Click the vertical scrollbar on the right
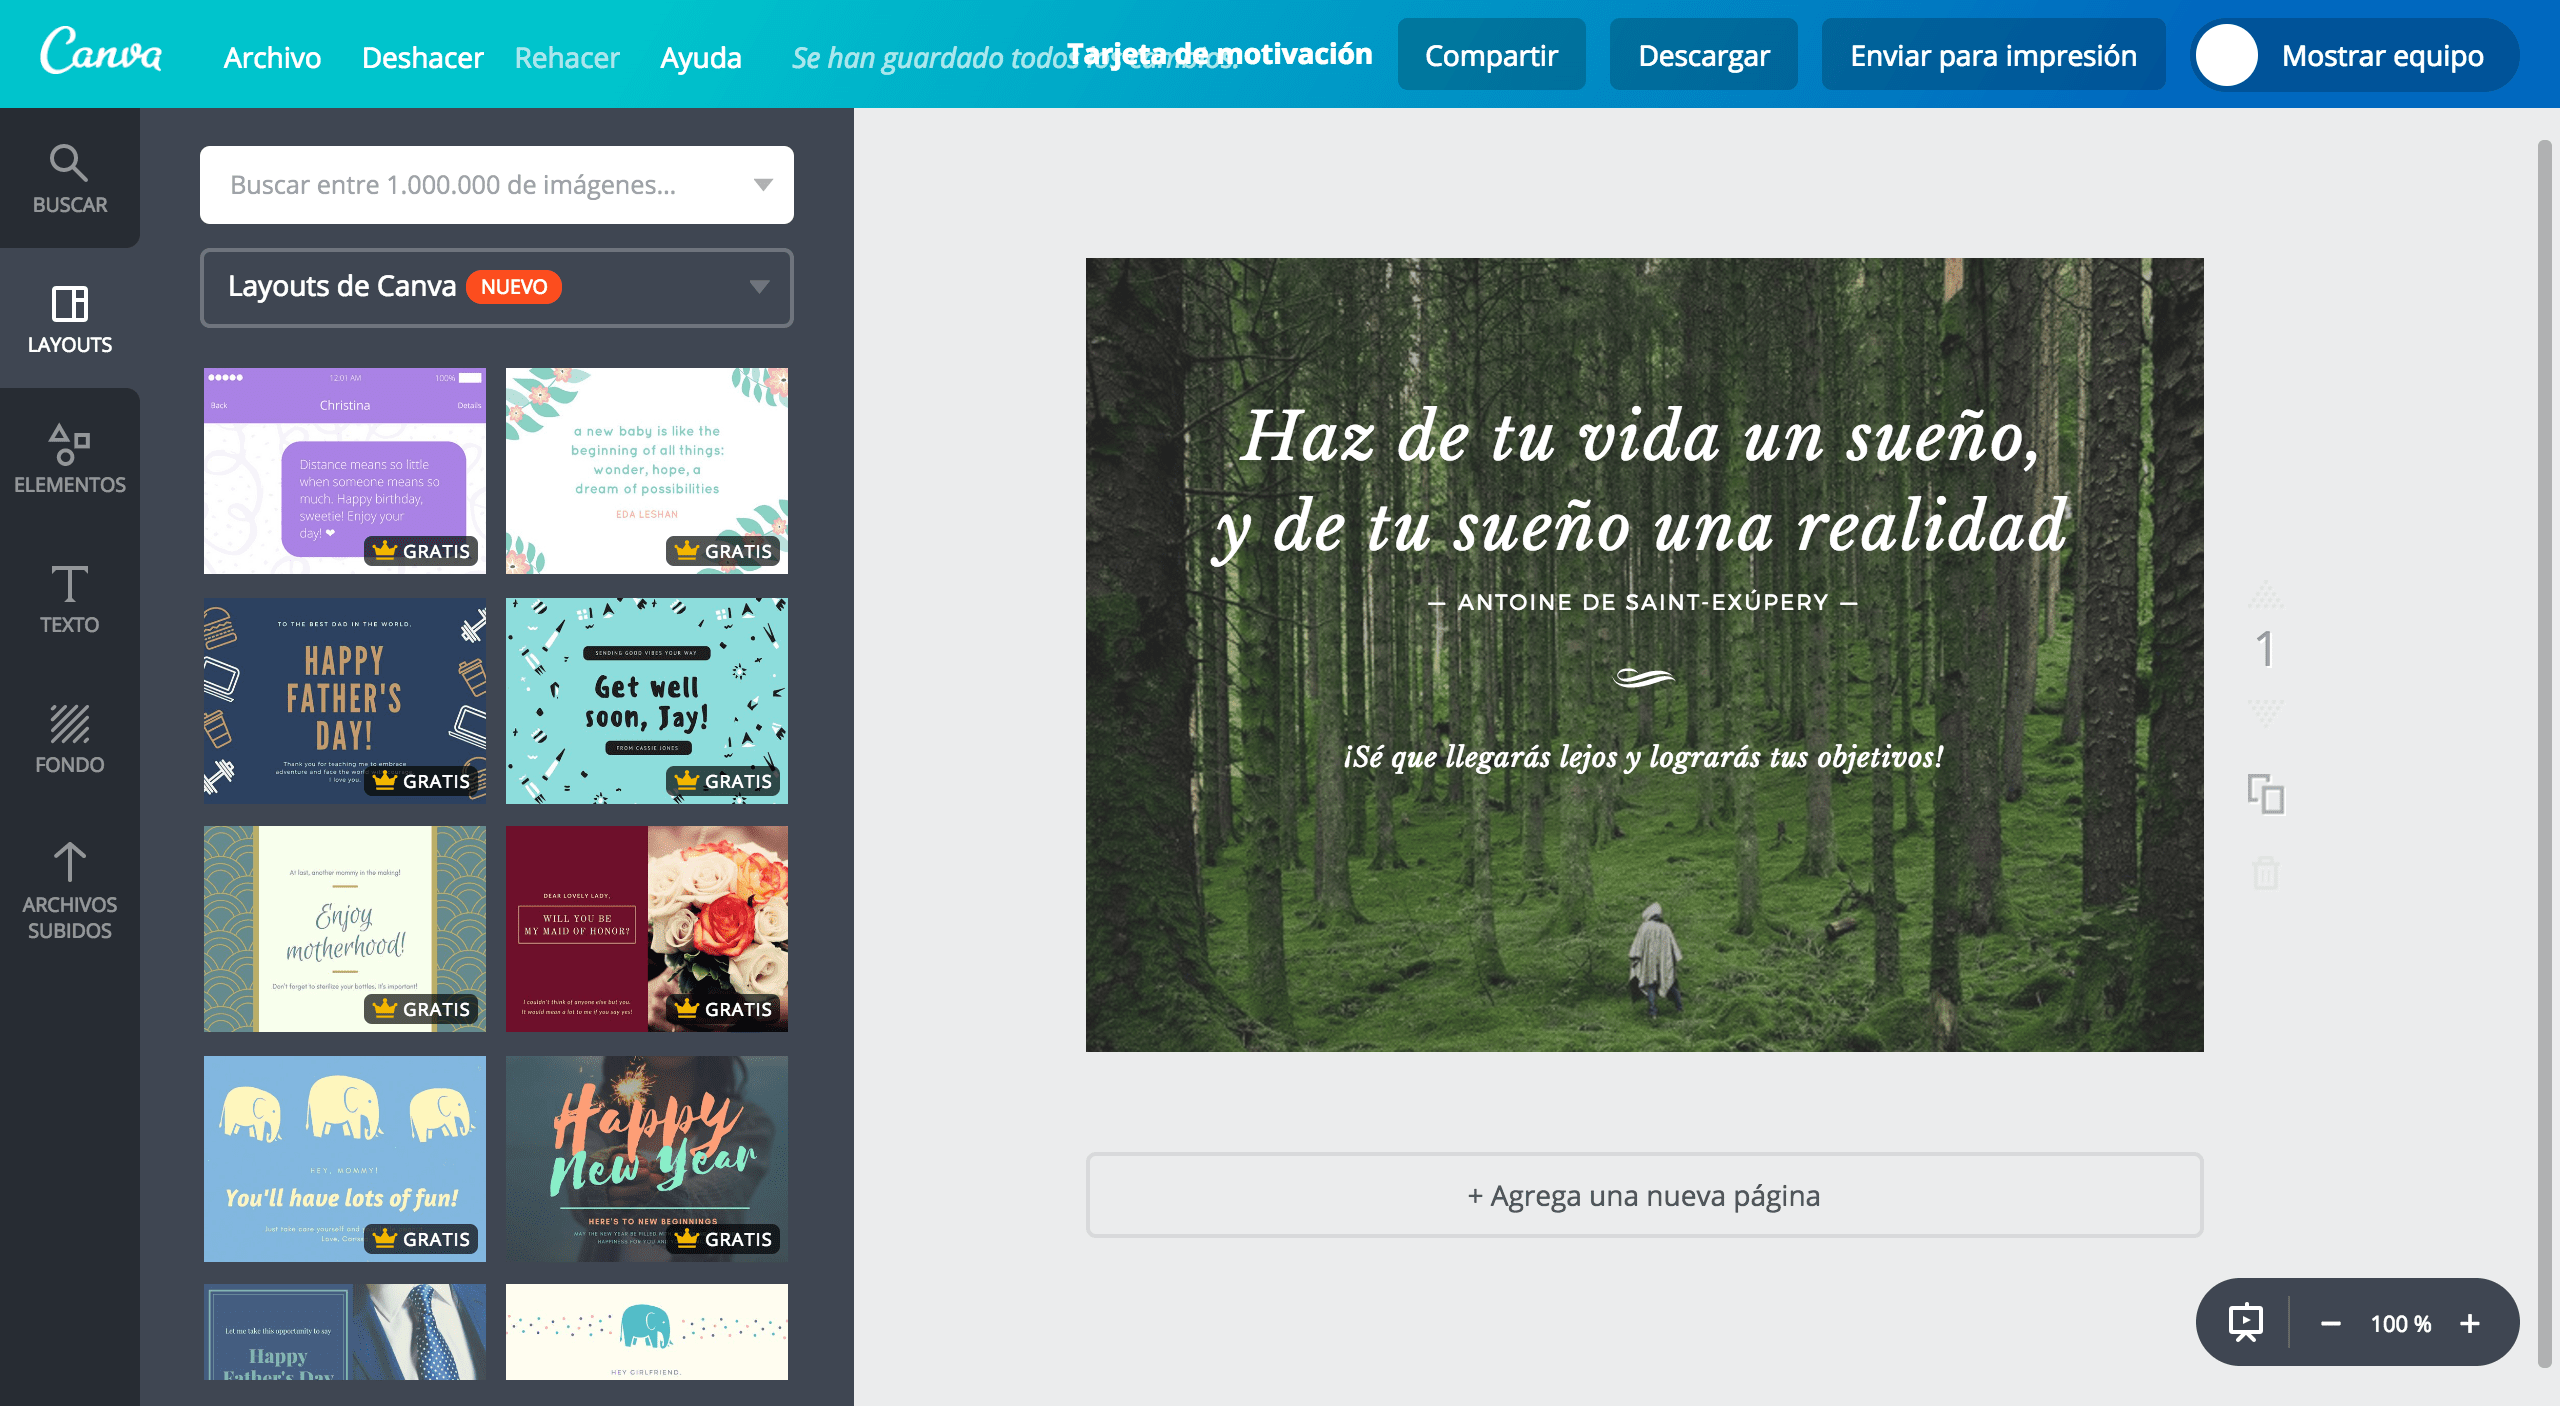 pos(2545,754)
